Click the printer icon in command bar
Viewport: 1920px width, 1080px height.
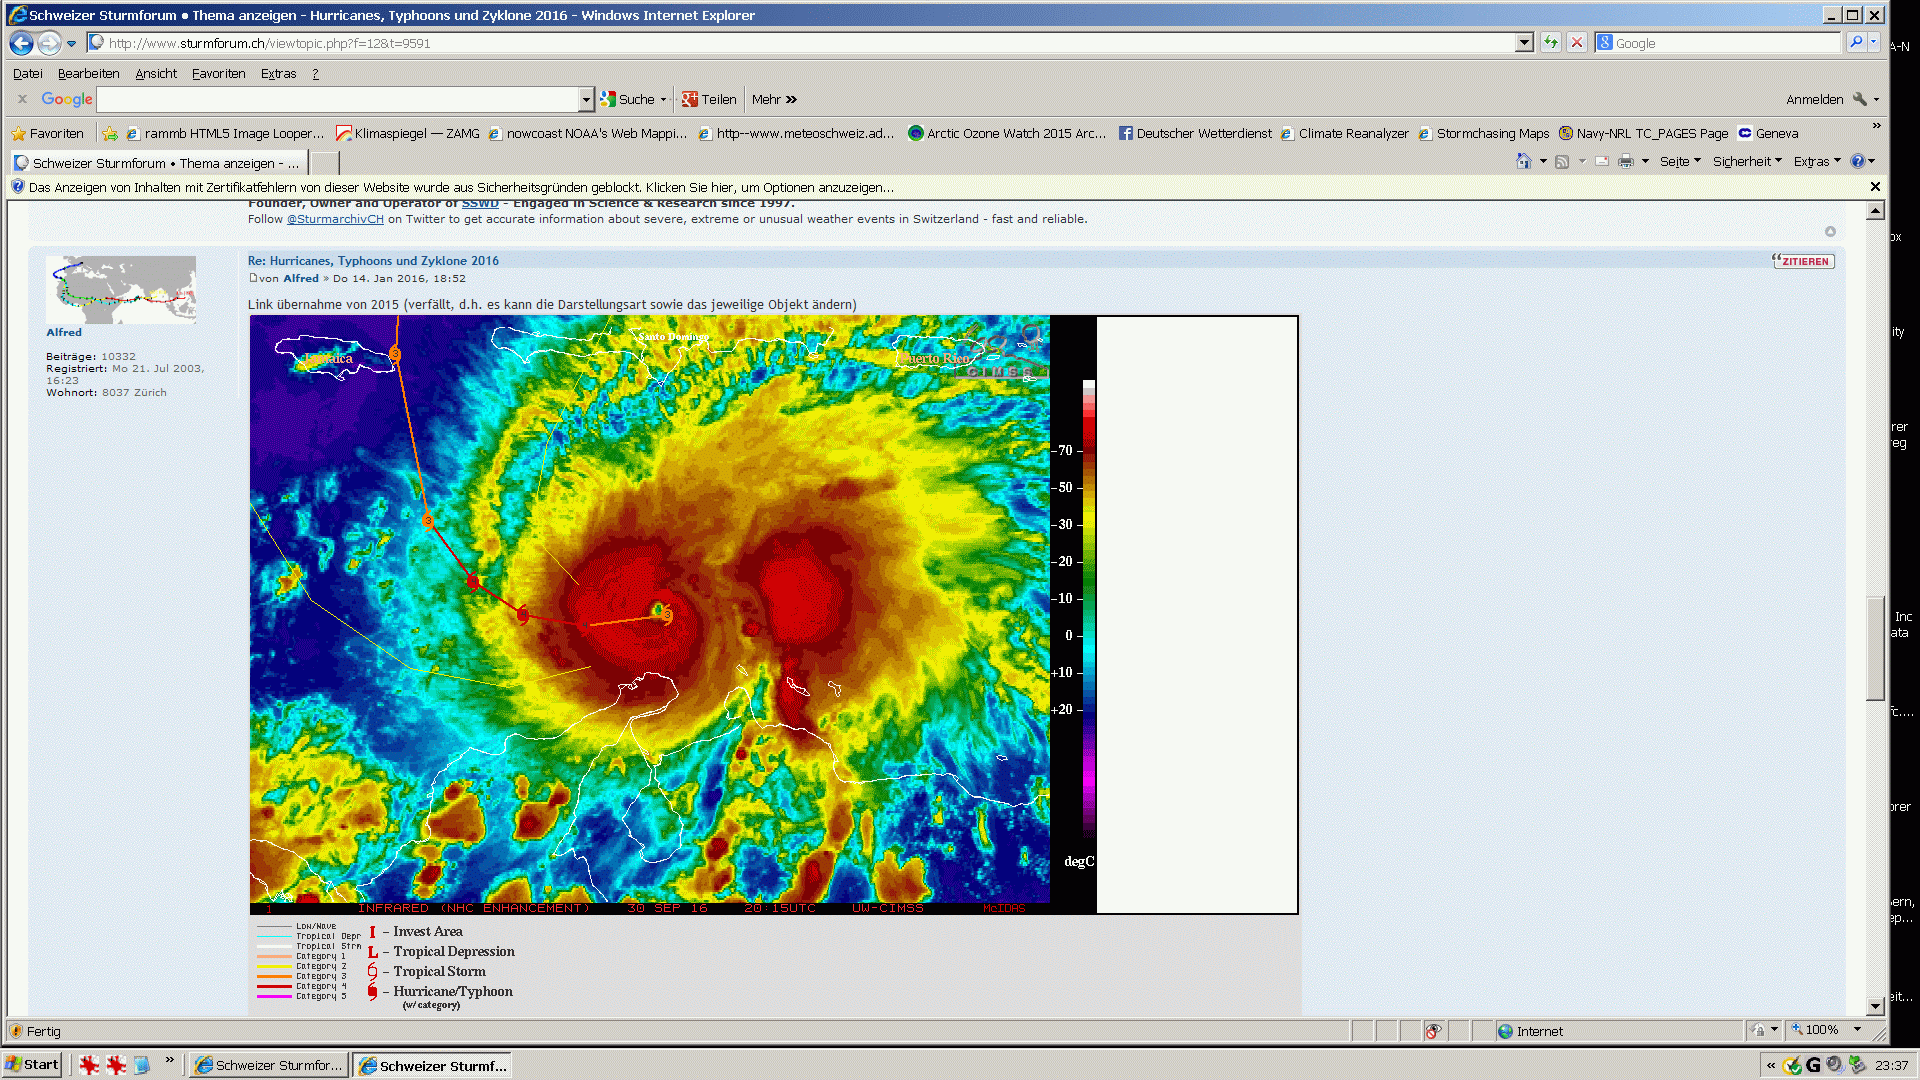pyautogui.click(x=1626, y=161)
